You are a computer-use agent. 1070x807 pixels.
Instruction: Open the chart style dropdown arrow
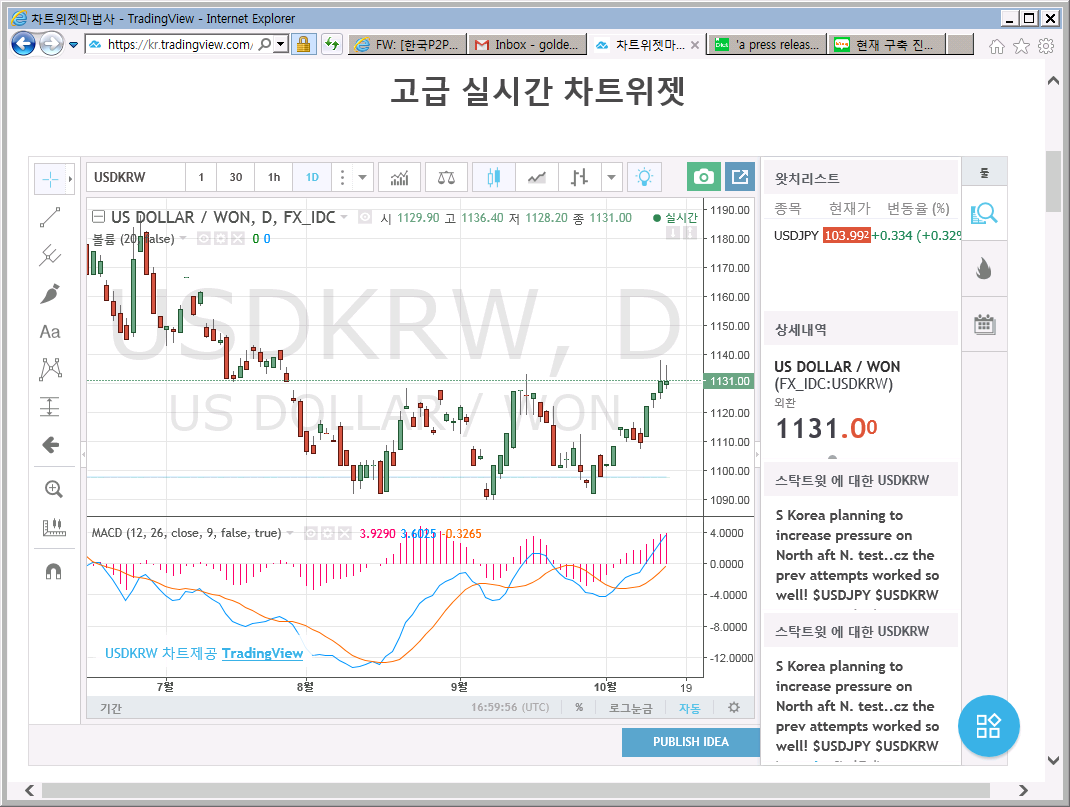[x=611, y=177]
